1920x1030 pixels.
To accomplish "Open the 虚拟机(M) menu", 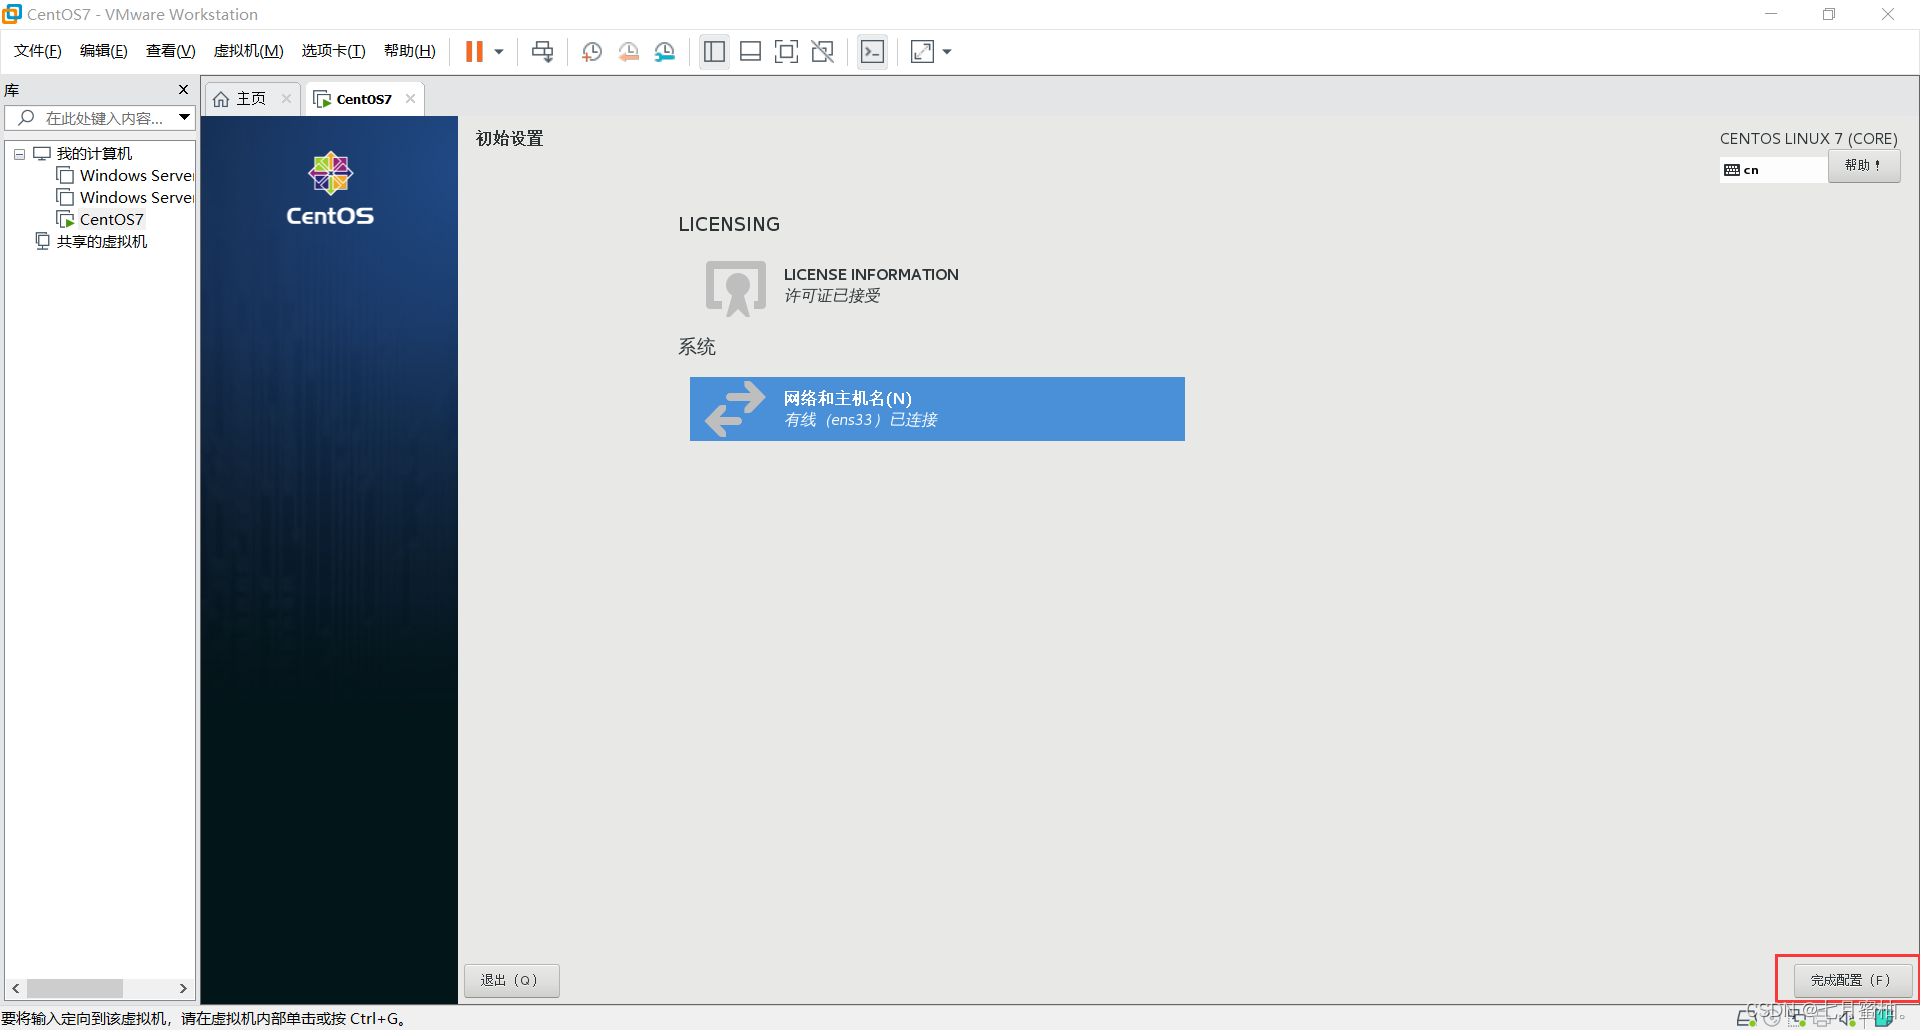I will pos(249,51).
